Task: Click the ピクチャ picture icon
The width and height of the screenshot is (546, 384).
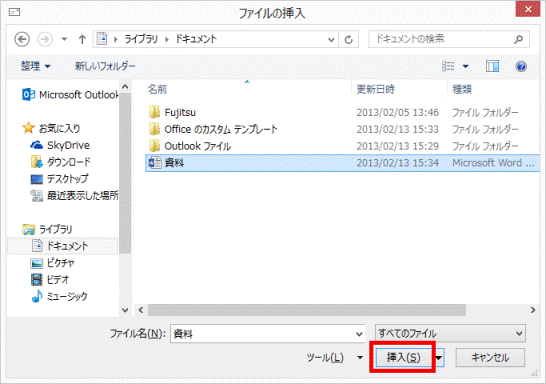Action: (x=37, y=263)
